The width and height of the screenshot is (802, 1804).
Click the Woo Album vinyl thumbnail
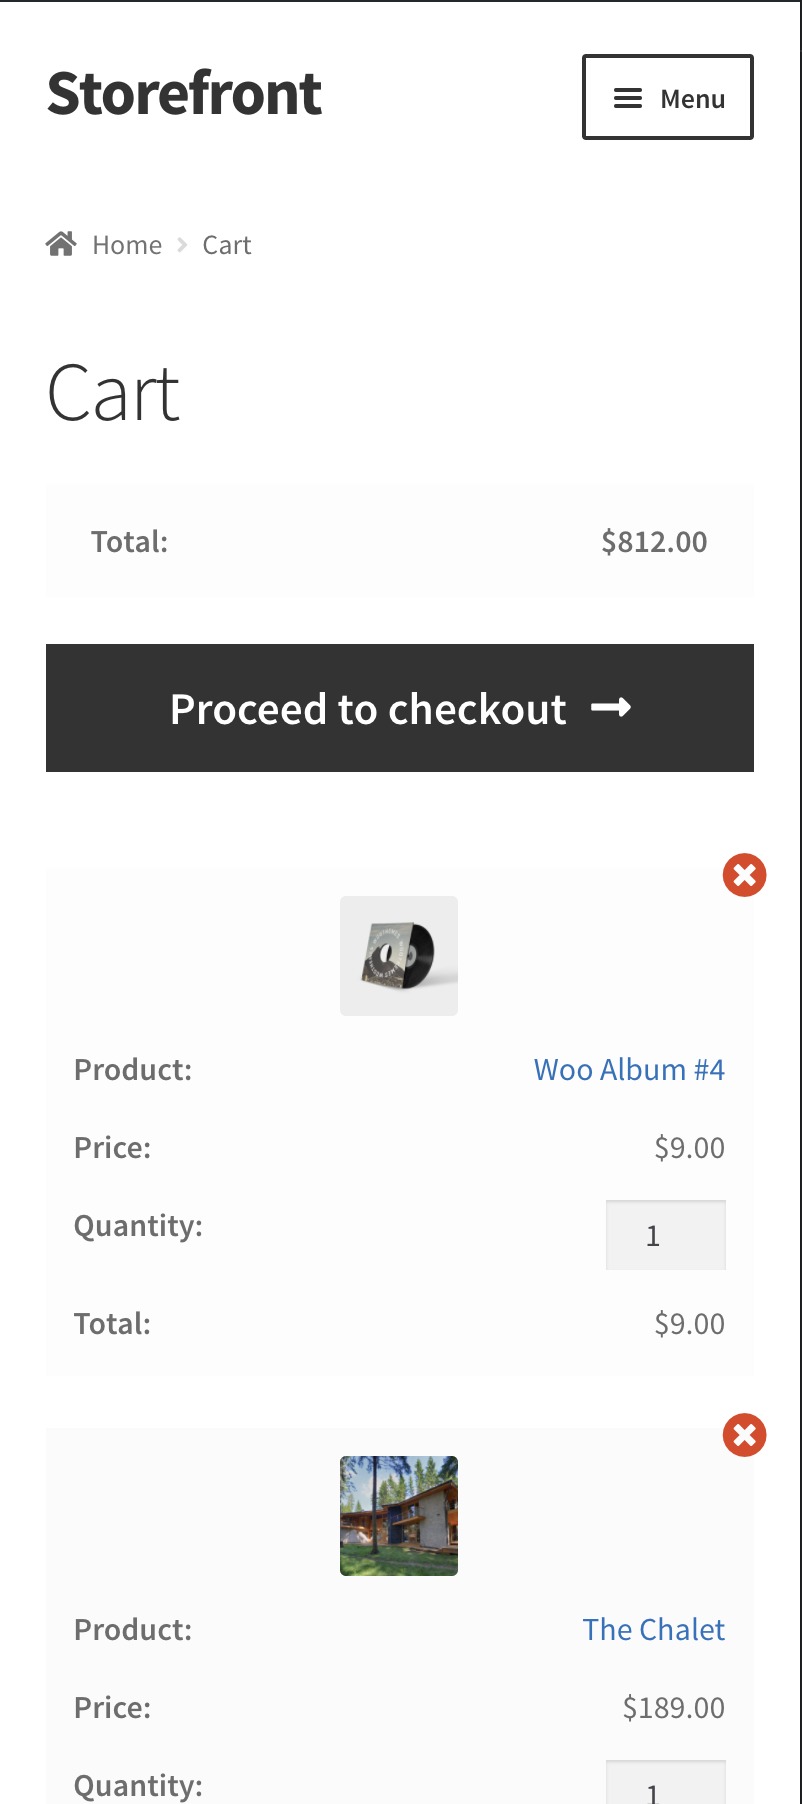399,956
